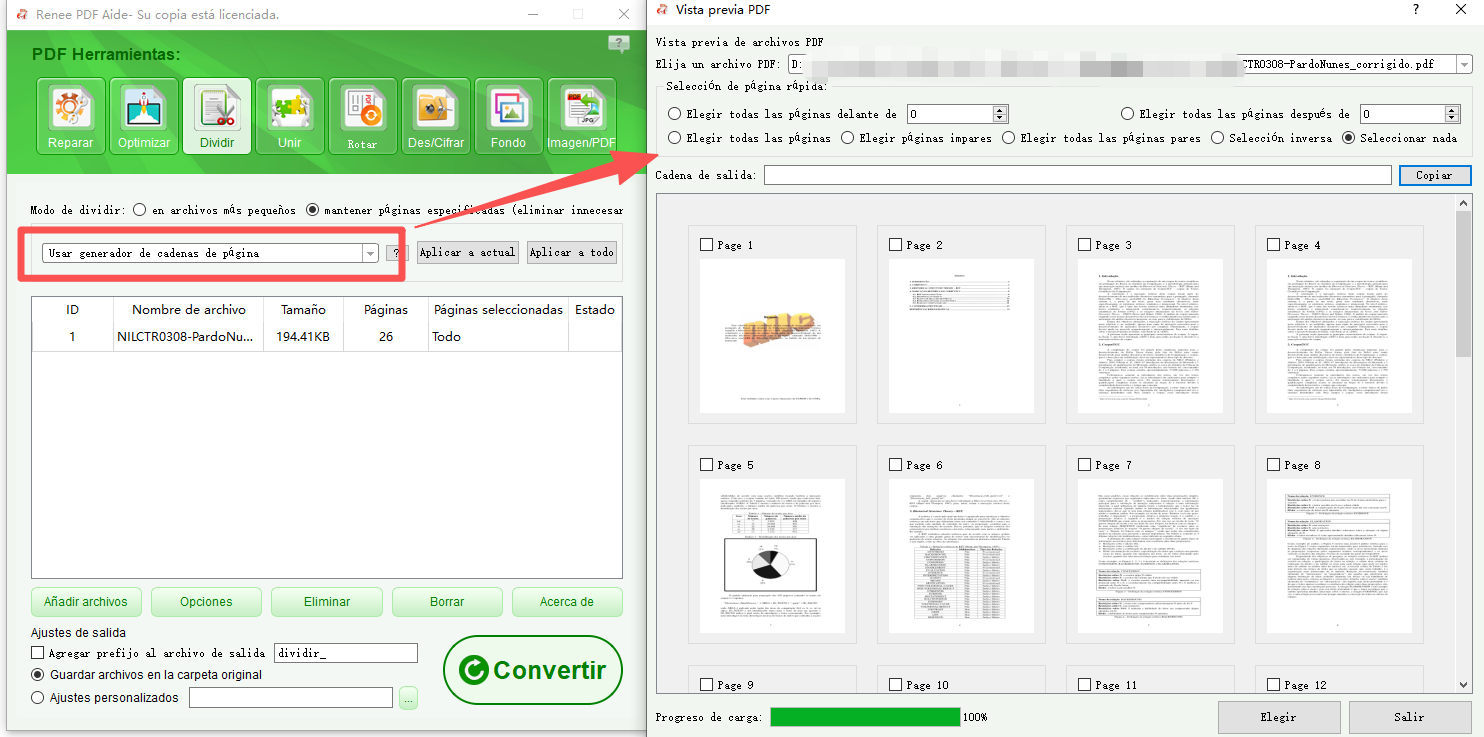
Task: Open the Unir merge tool
Action: tap(289, 116)
